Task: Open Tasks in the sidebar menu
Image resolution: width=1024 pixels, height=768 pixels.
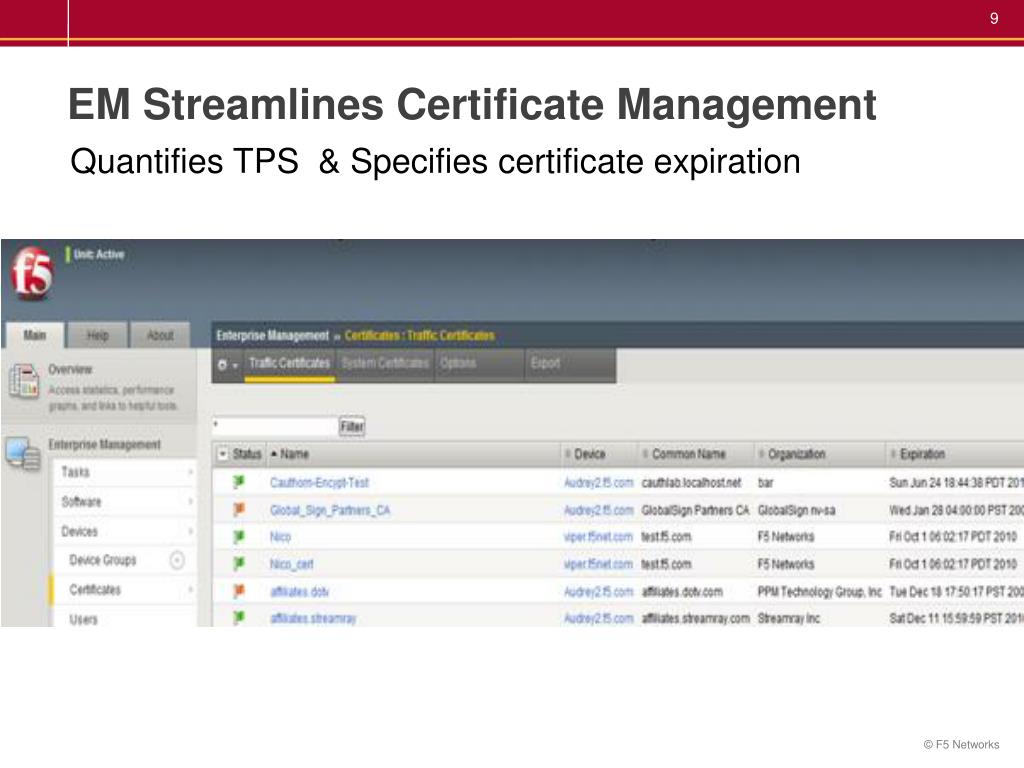Action: [76, 472]
